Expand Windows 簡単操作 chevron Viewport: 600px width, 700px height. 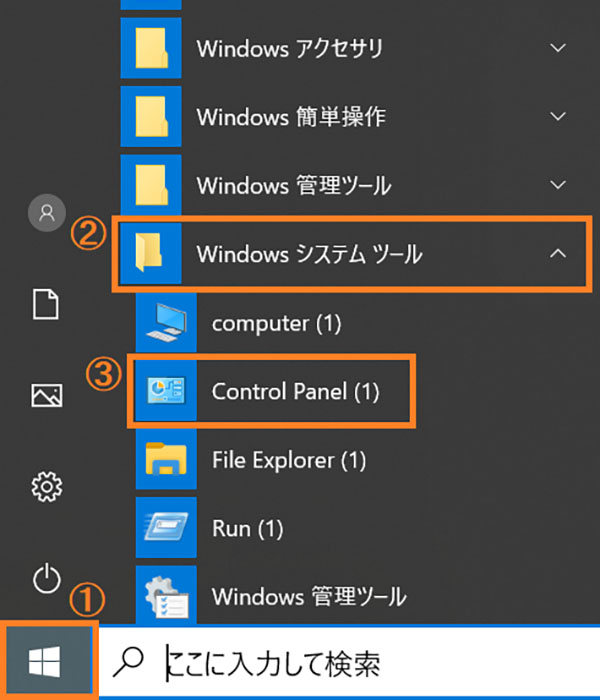[x=558, y=116]
